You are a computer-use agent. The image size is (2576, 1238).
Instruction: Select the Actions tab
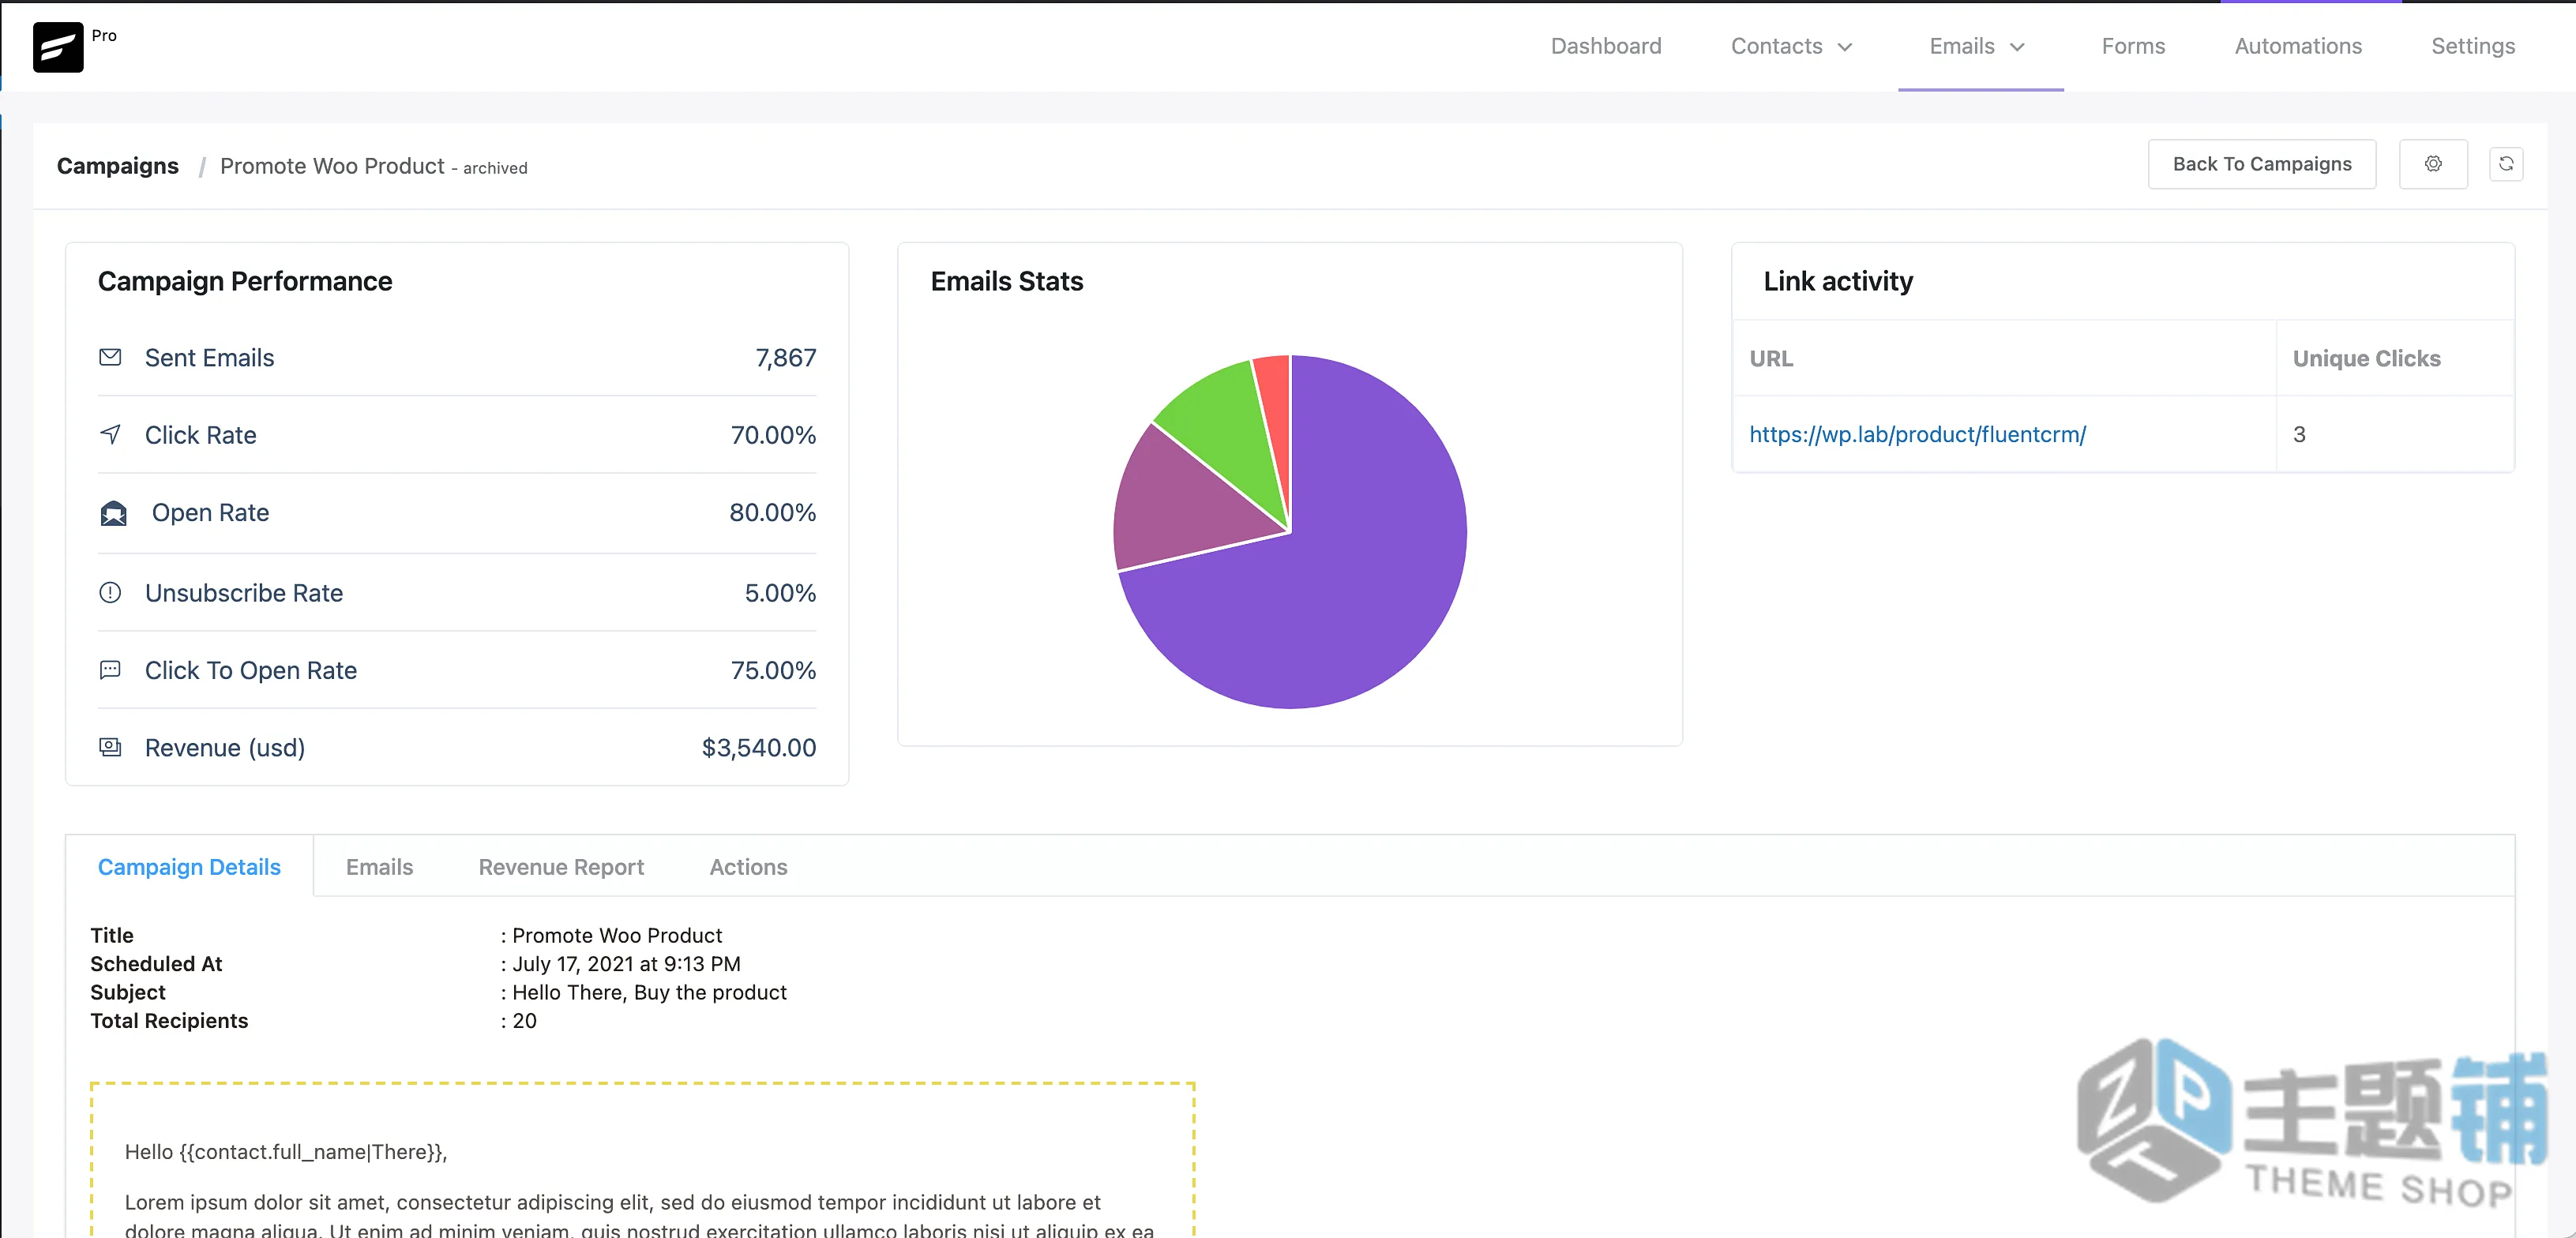748,867
